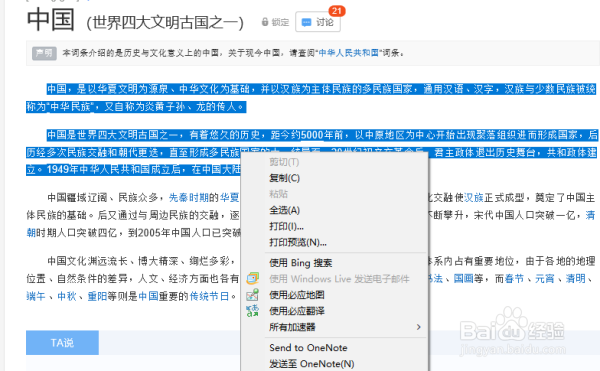Screen dimensions: 600x371
Task: Expand the 所有加速器 submenu arrow
Action: pos(419,327)
